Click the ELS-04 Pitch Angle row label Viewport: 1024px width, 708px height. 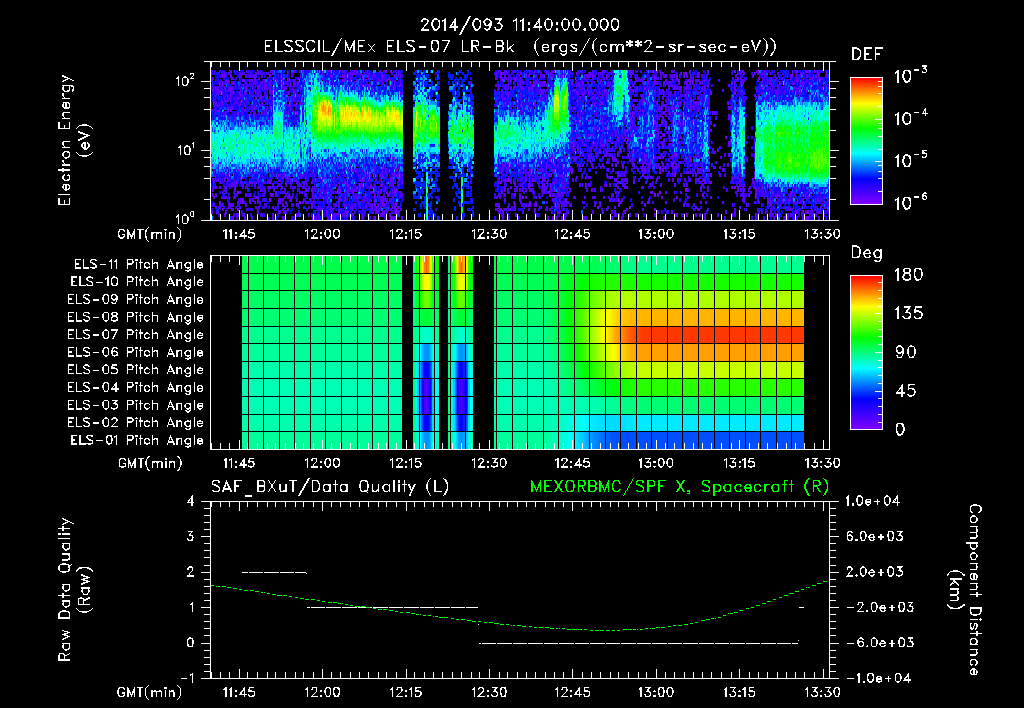pos(136,387)
